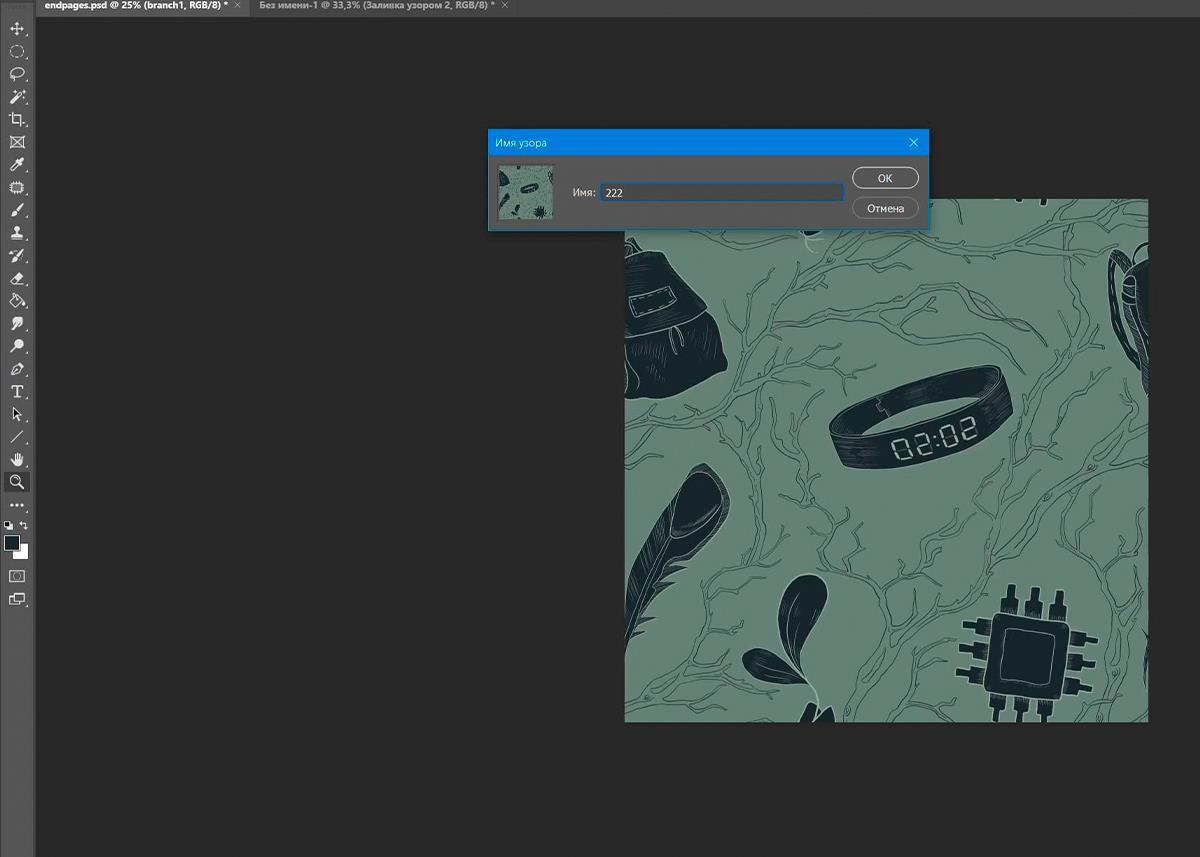Toggle Quick Mask mode
This screenshot has width=1200, height=857.
pyautogui.click(x=17, y=576)
